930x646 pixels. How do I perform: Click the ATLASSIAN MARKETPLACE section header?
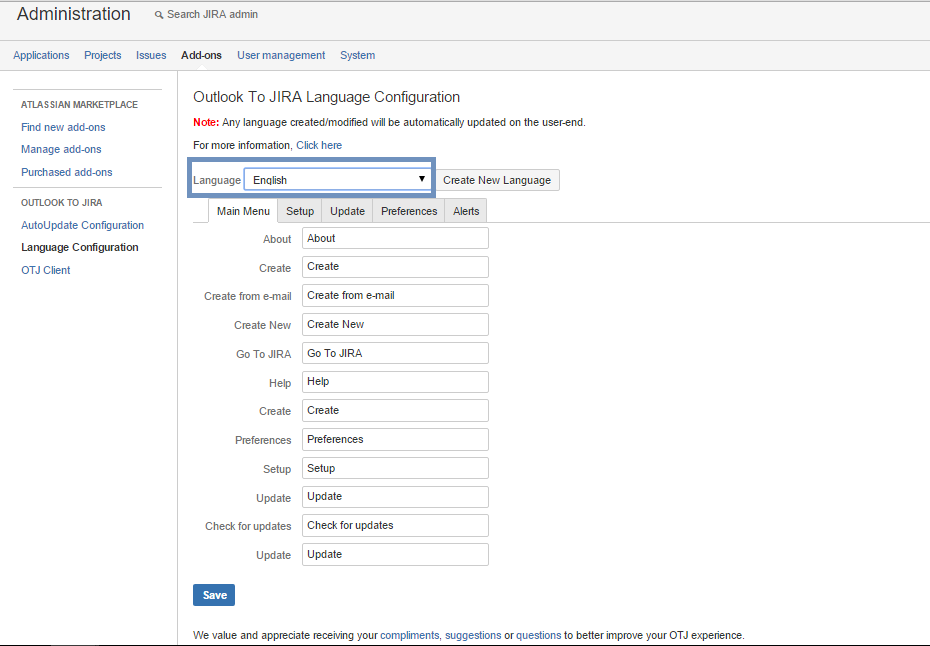click(x=79, y=105)
